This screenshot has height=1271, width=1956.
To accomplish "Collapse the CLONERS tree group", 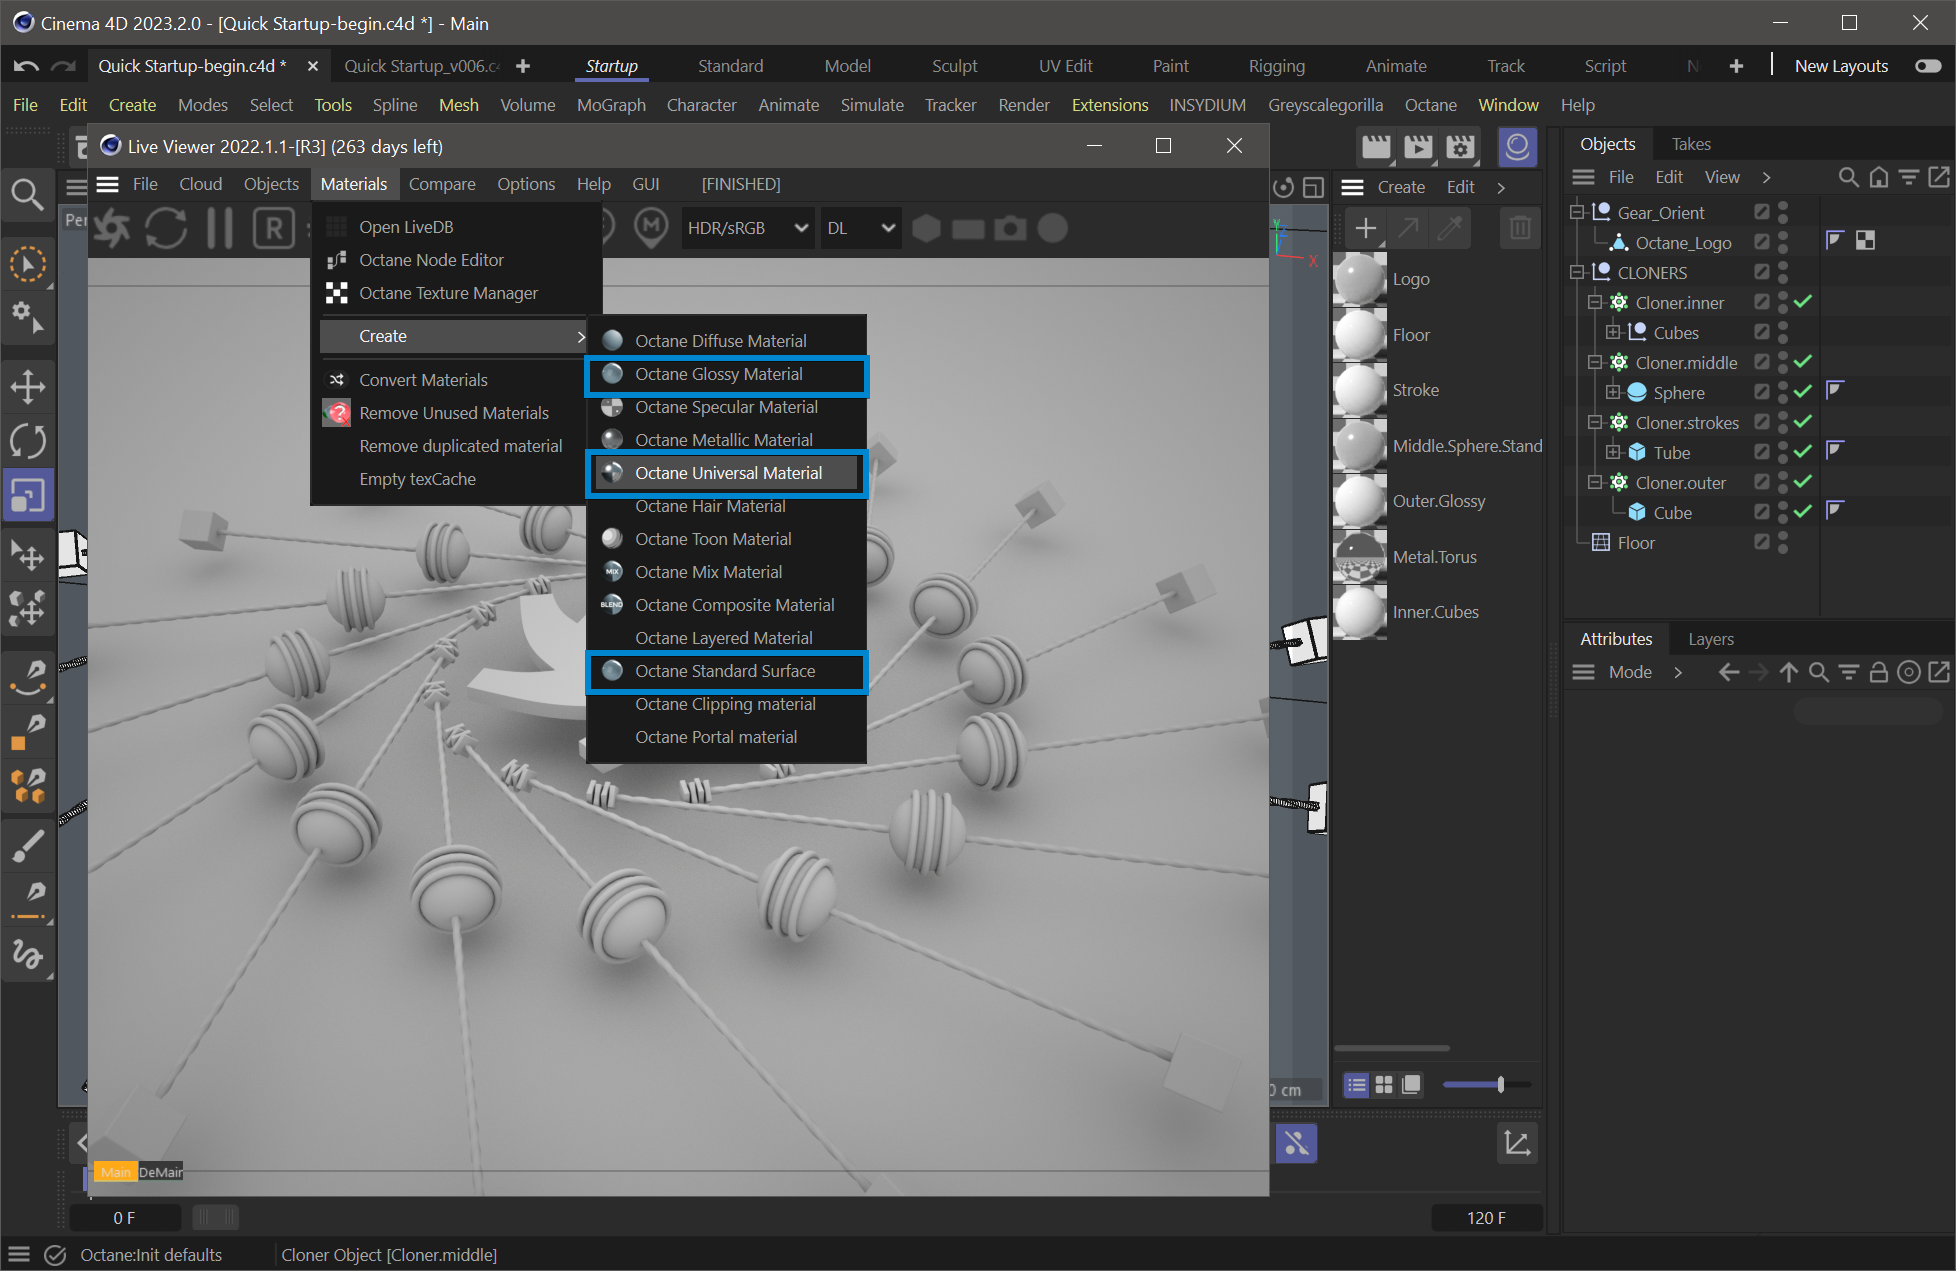I will click(1577, 272).
